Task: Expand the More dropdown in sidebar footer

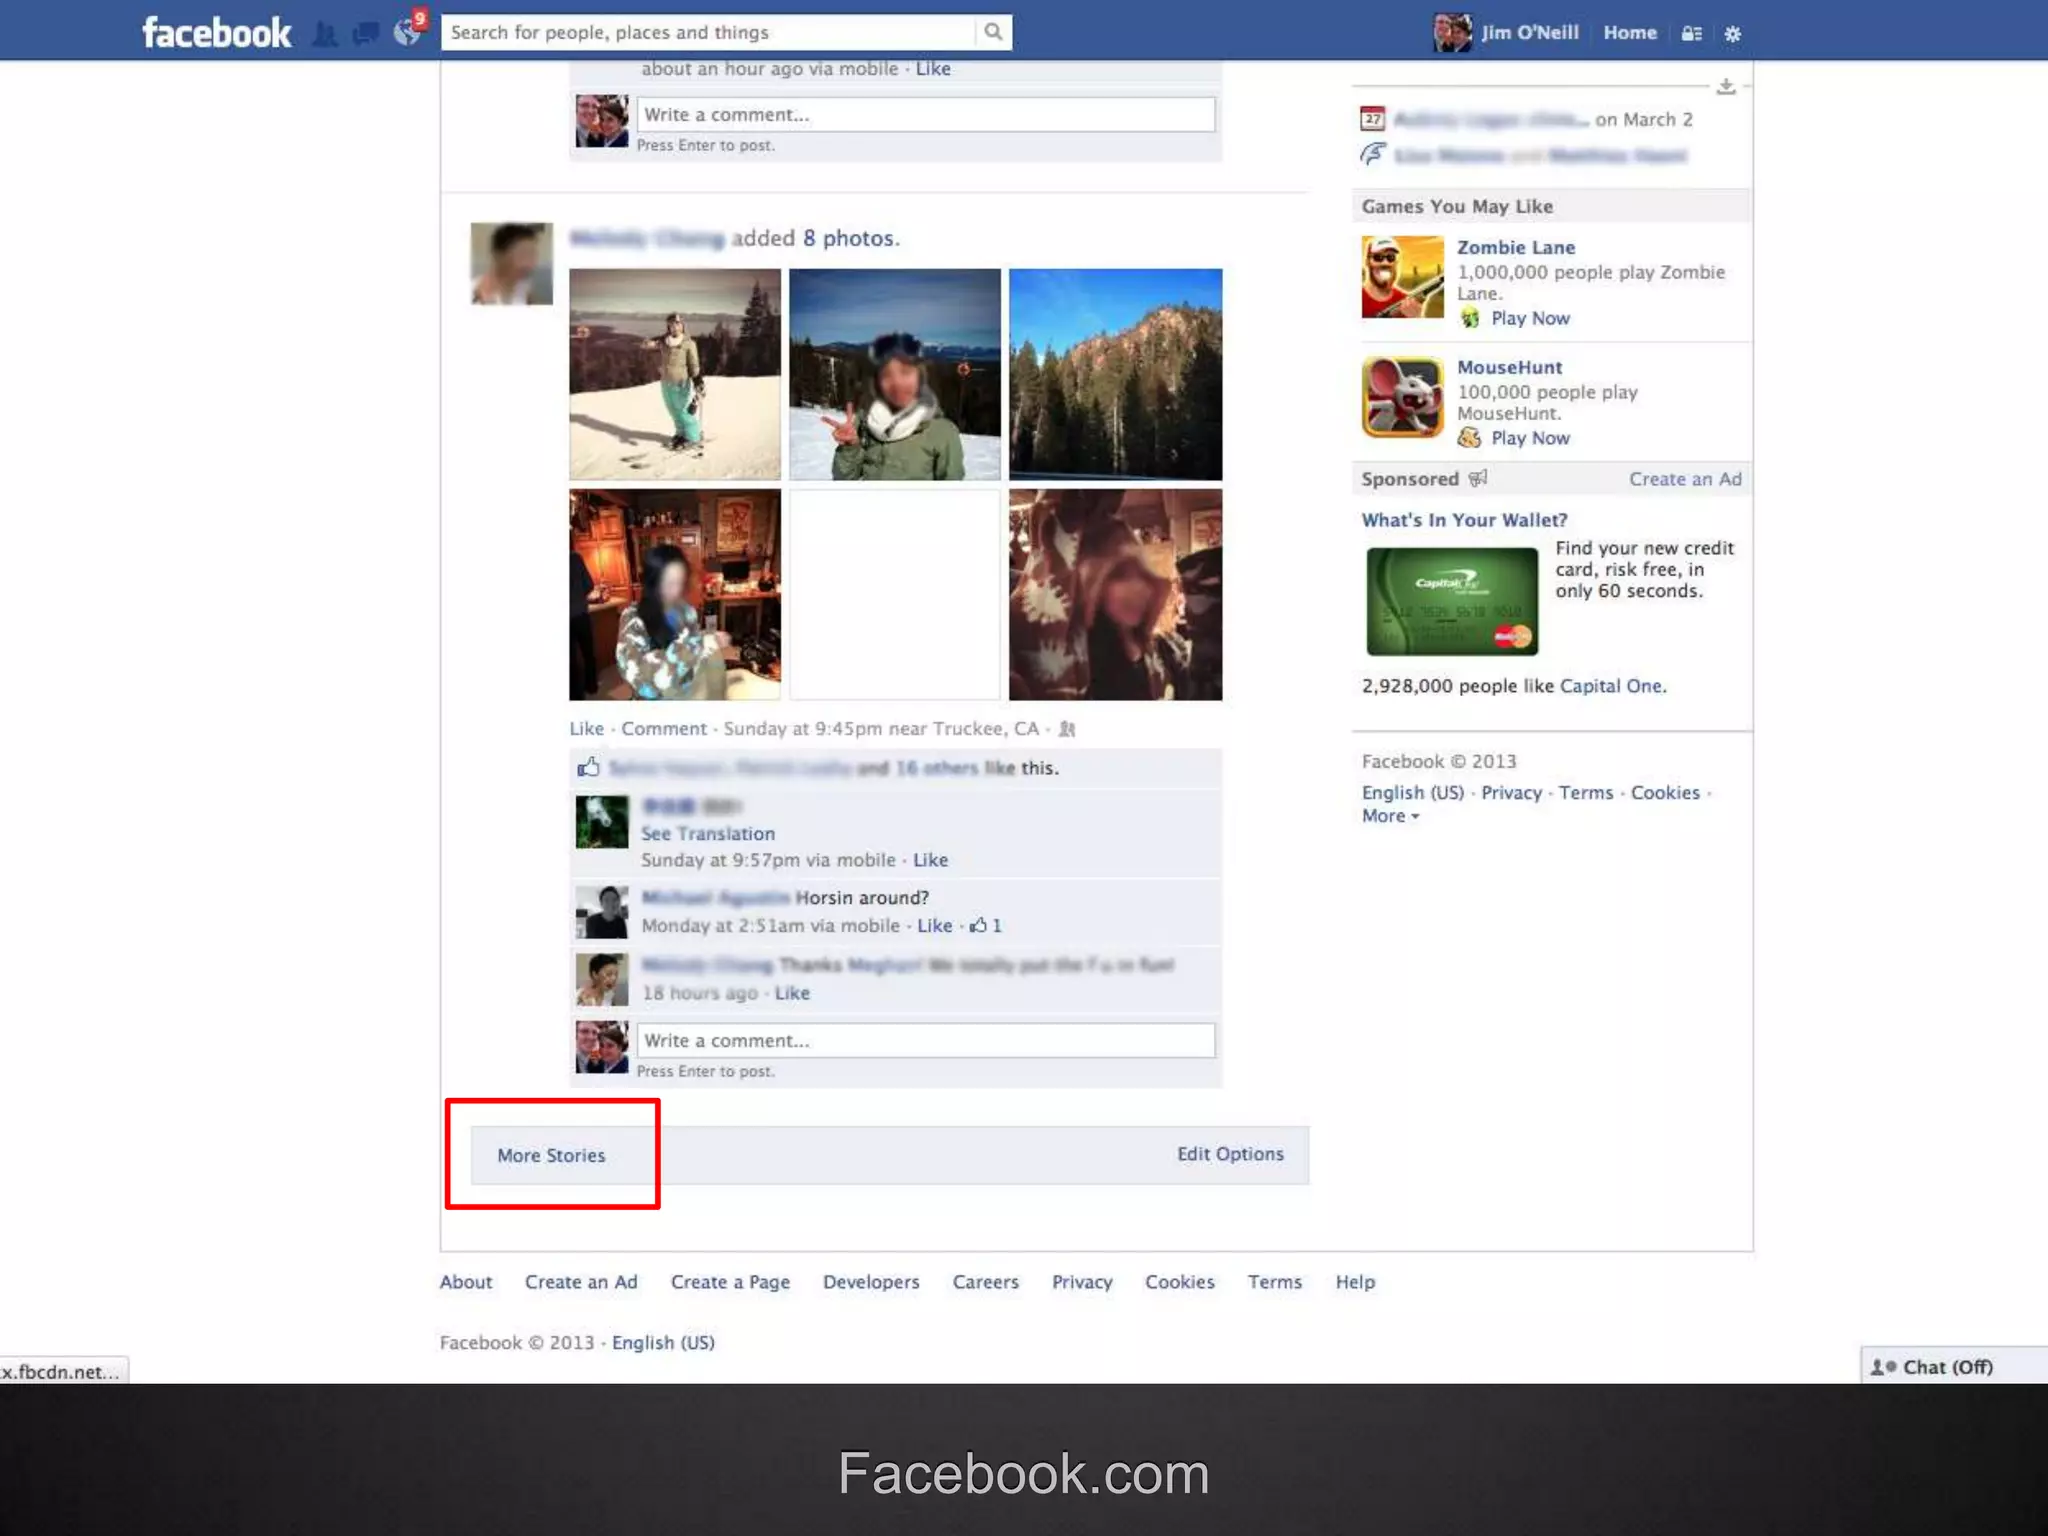Action: tap(1390, 816)
